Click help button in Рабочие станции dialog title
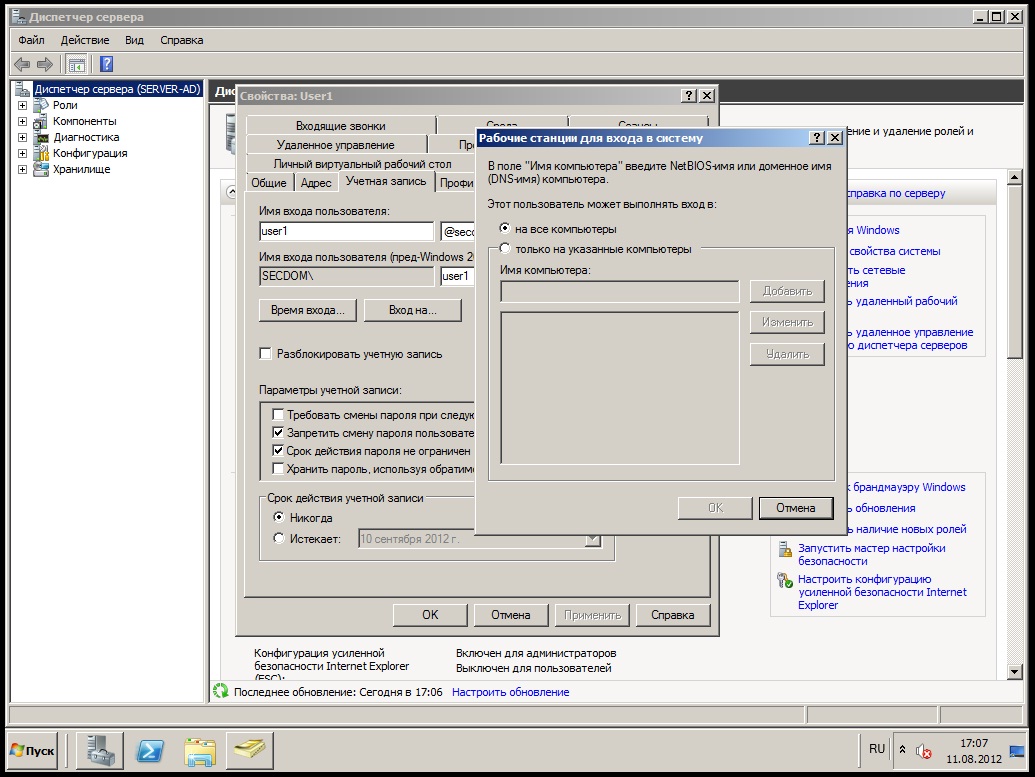 (817, 137)
